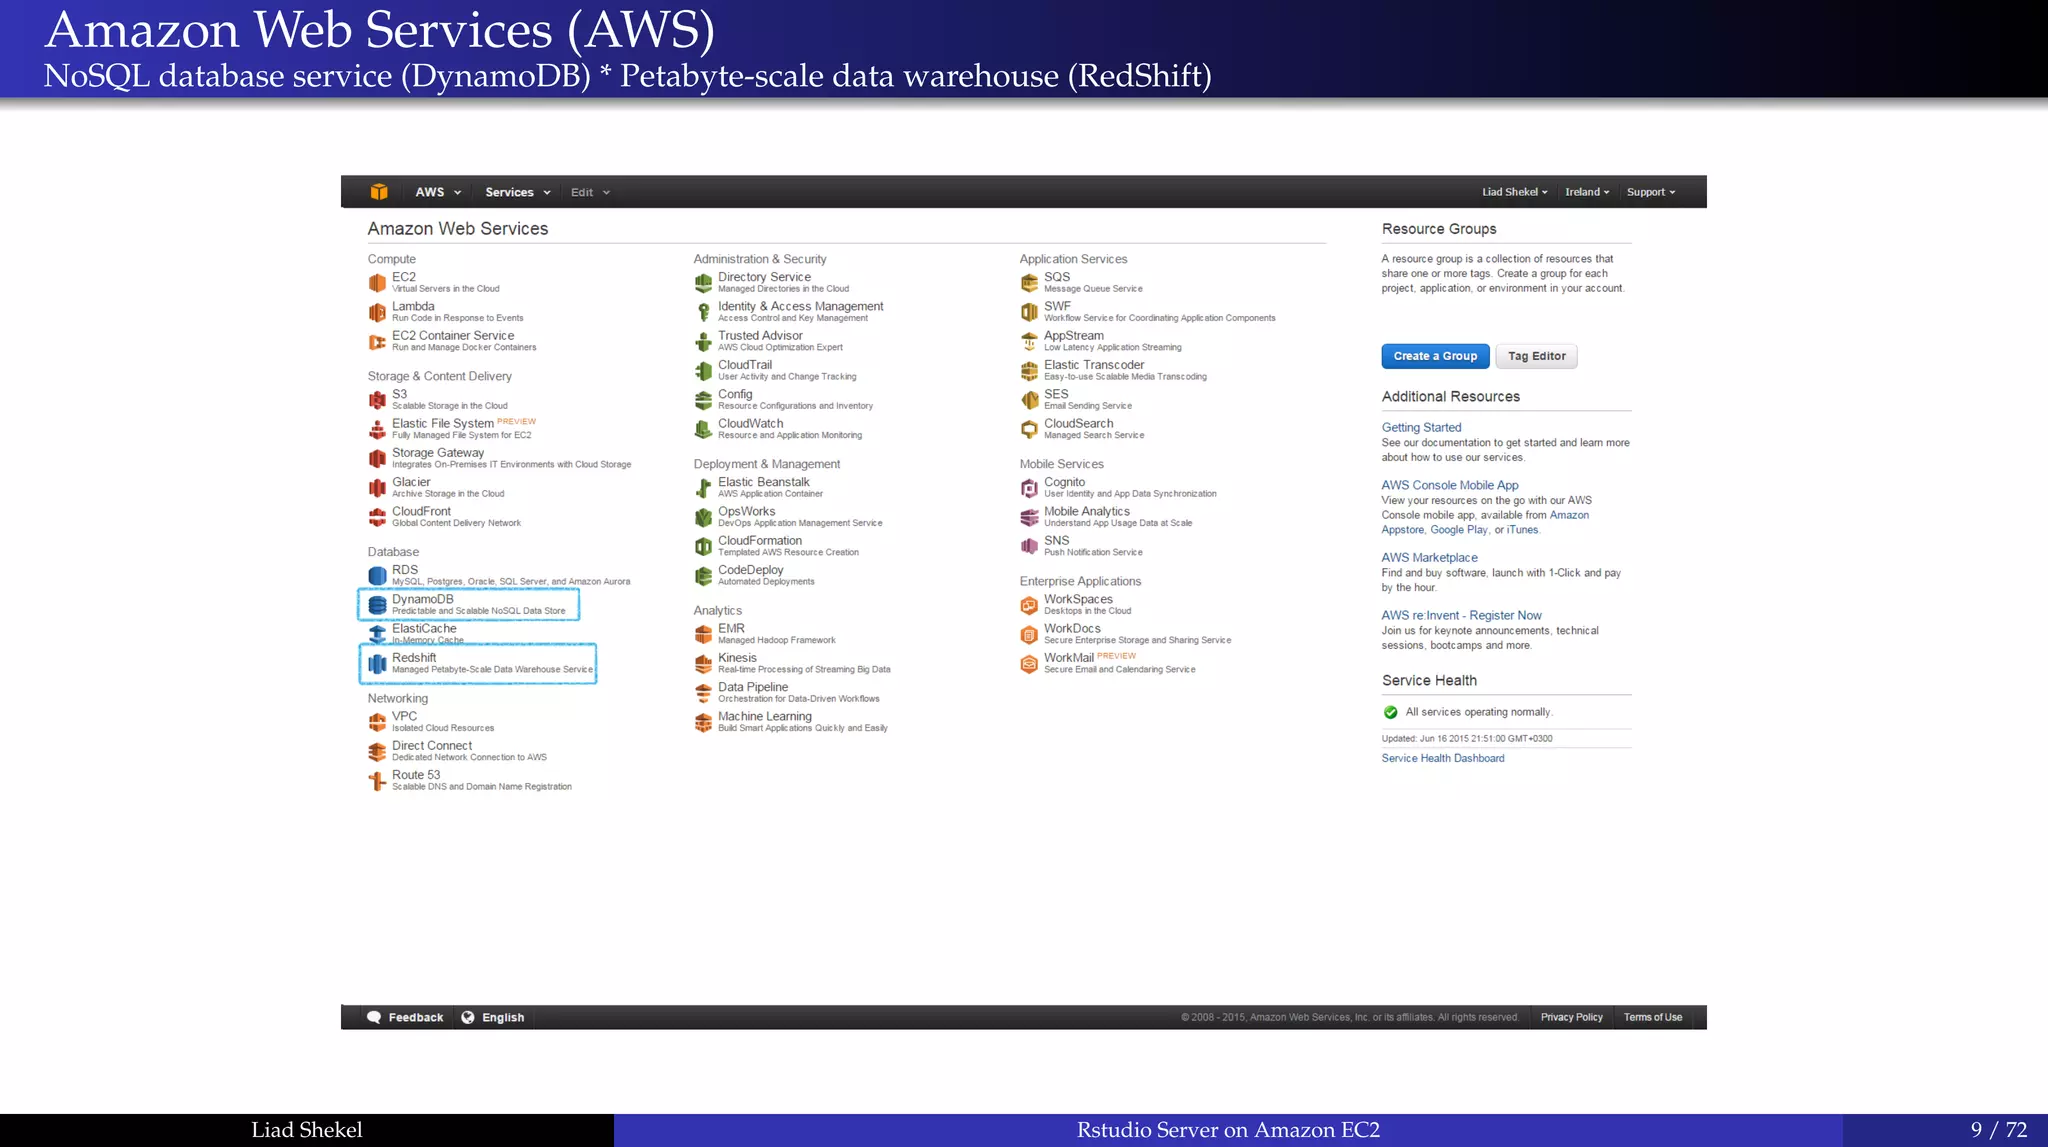Click the SWF service link
The width and height of the screenshot is (2048, 1147).
pos(1057,307)
